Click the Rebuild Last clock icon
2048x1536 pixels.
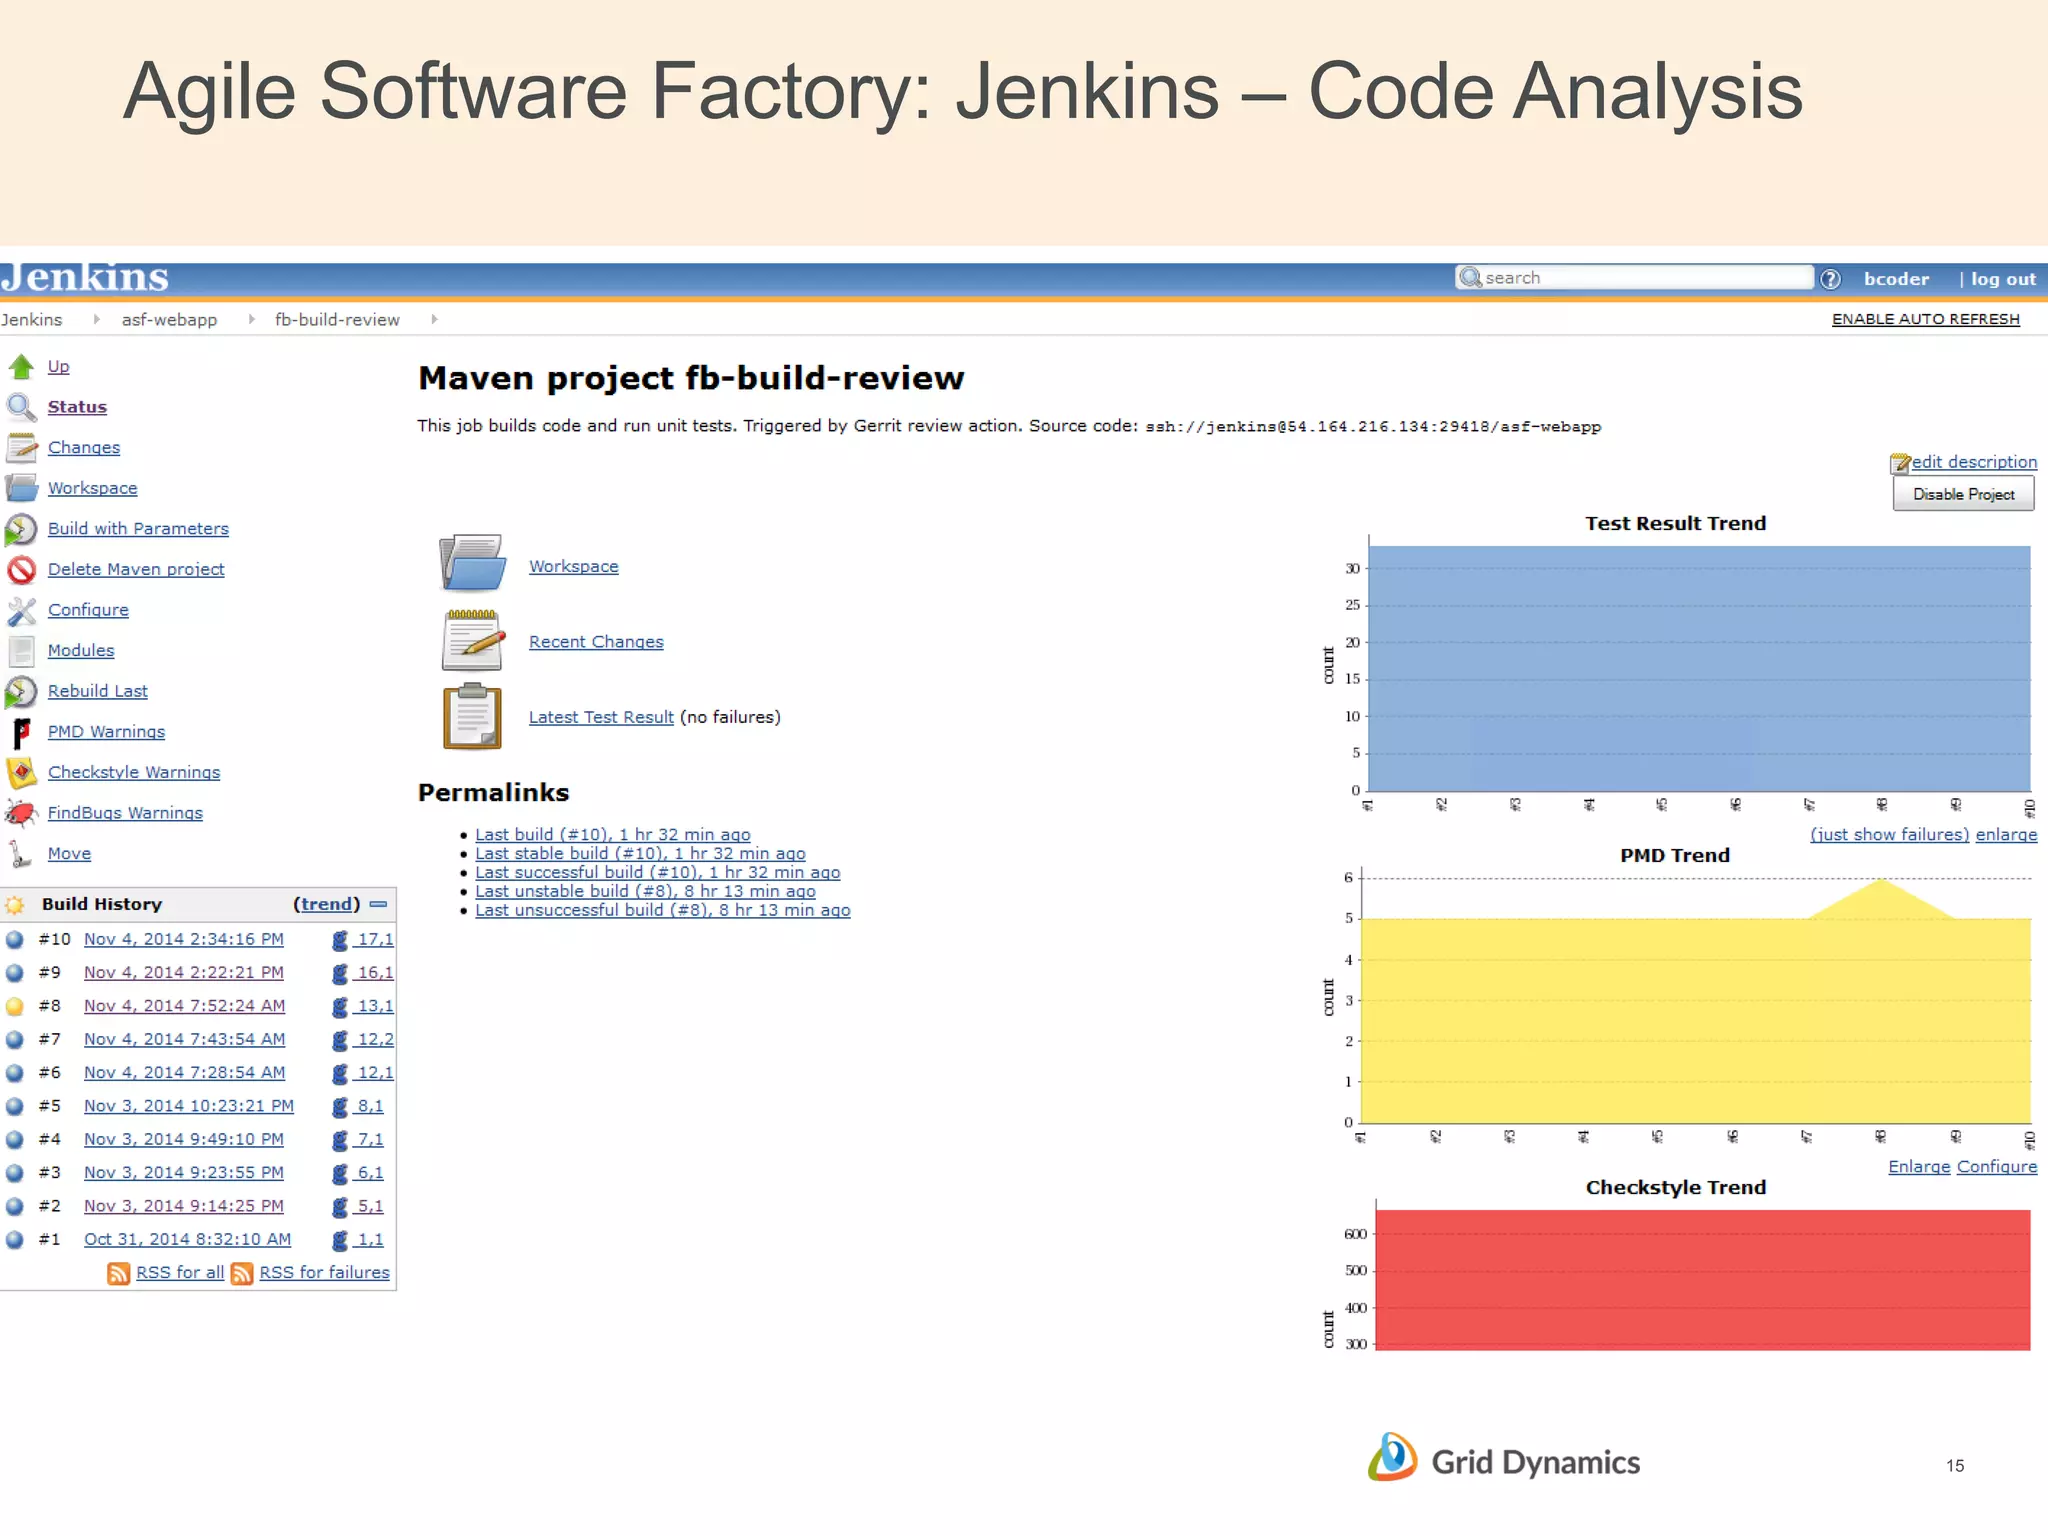pos(21,692)
